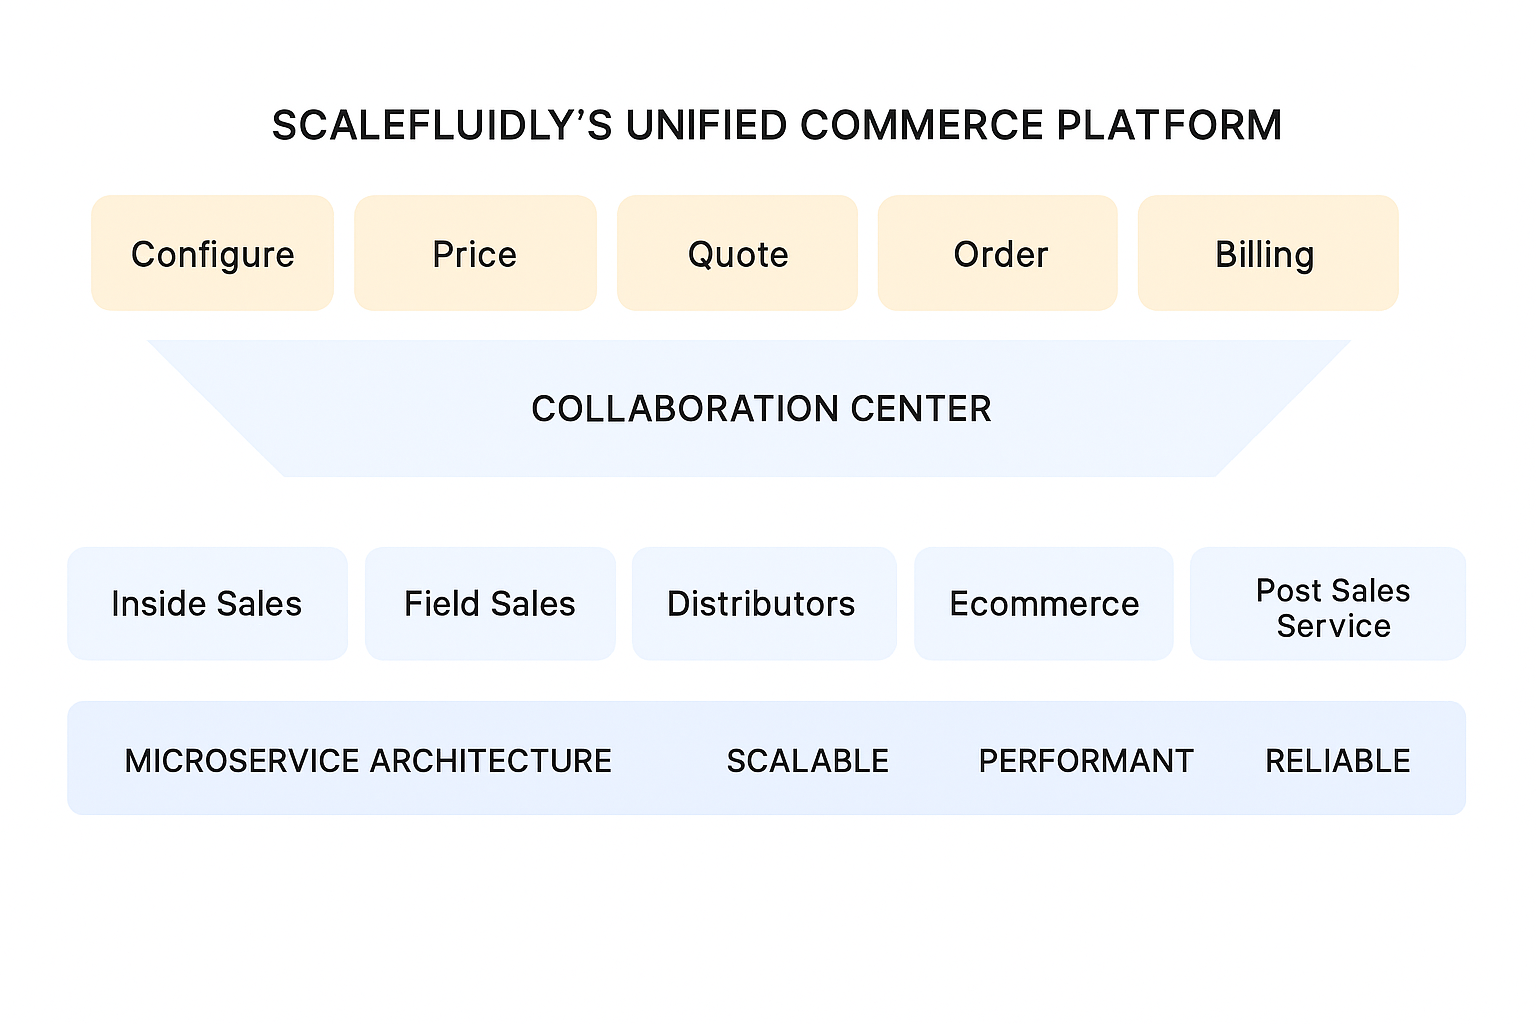Click the word PLATFORM in the title
Image resolution: width=1536 pixels, height=1024 pixels.
pos(1169,126)
